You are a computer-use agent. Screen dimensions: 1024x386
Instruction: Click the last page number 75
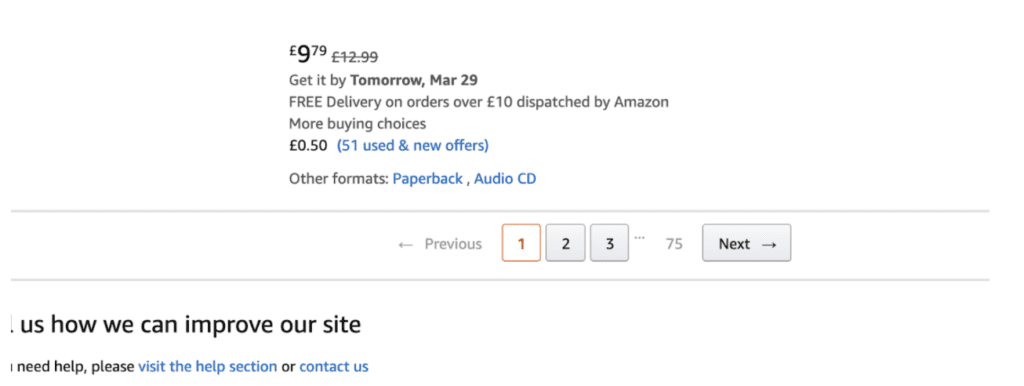pos(674,244)
